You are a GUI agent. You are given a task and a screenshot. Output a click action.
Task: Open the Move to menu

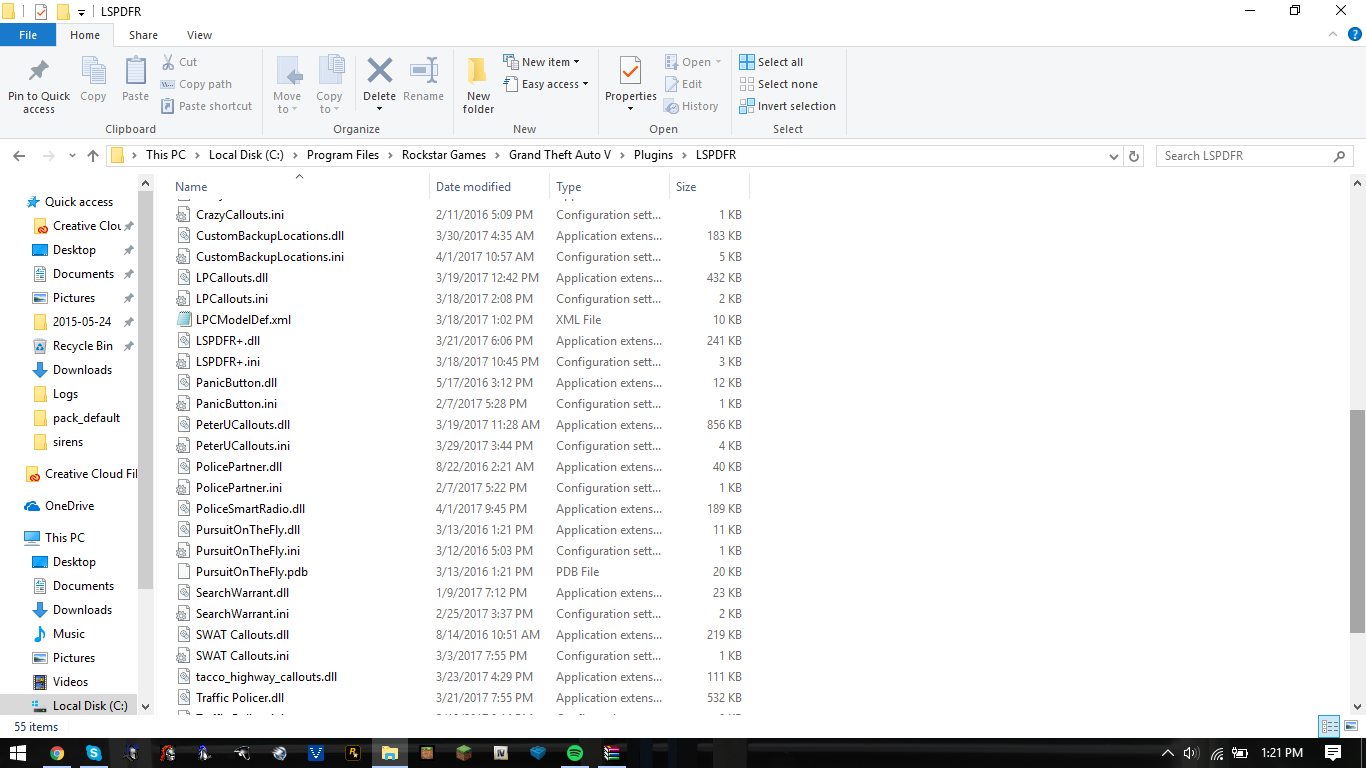click(x=287, y=84)
